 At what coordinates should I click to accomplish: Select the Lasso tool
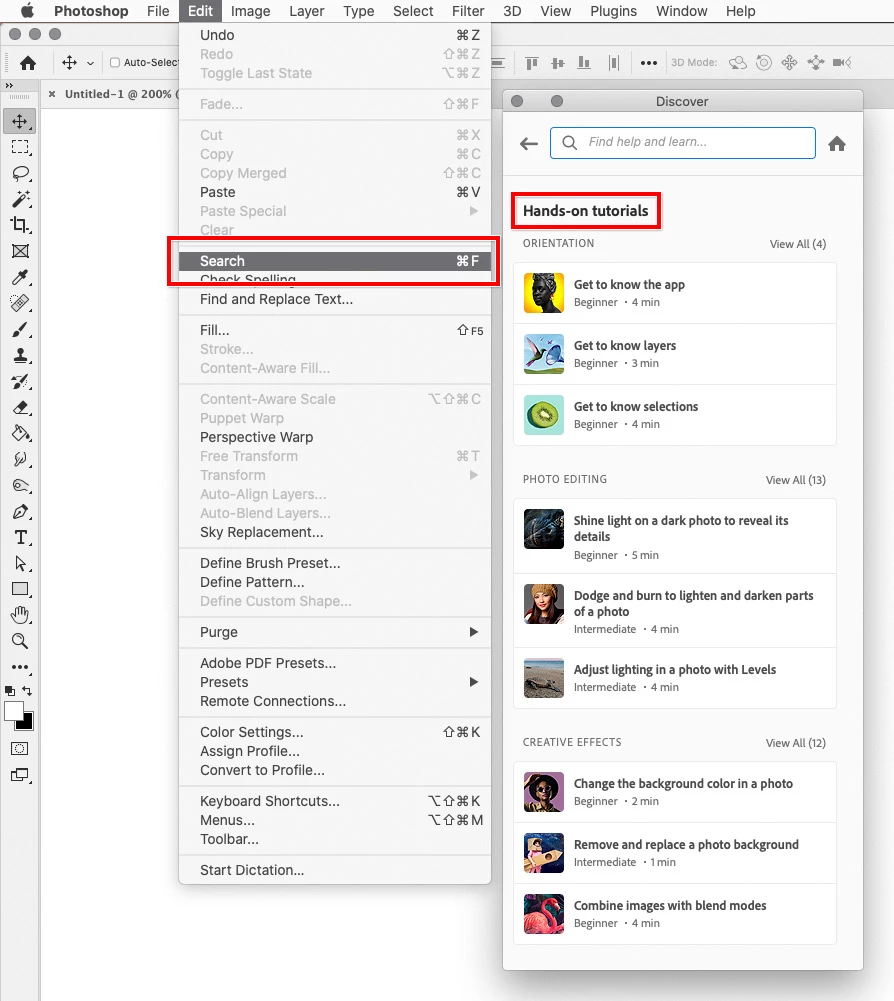click(20, 174)
